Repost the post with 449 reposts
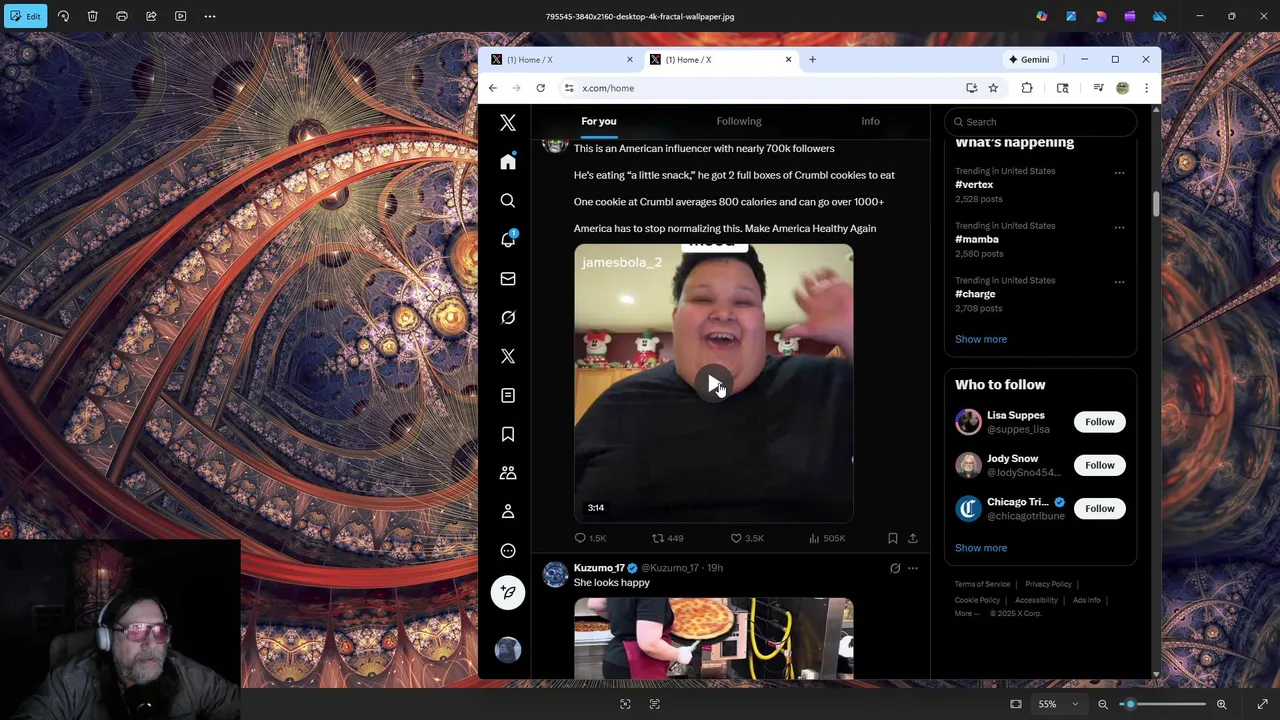Image resolution: width=1280 pixels, height=720 pixels. (668, 538)
